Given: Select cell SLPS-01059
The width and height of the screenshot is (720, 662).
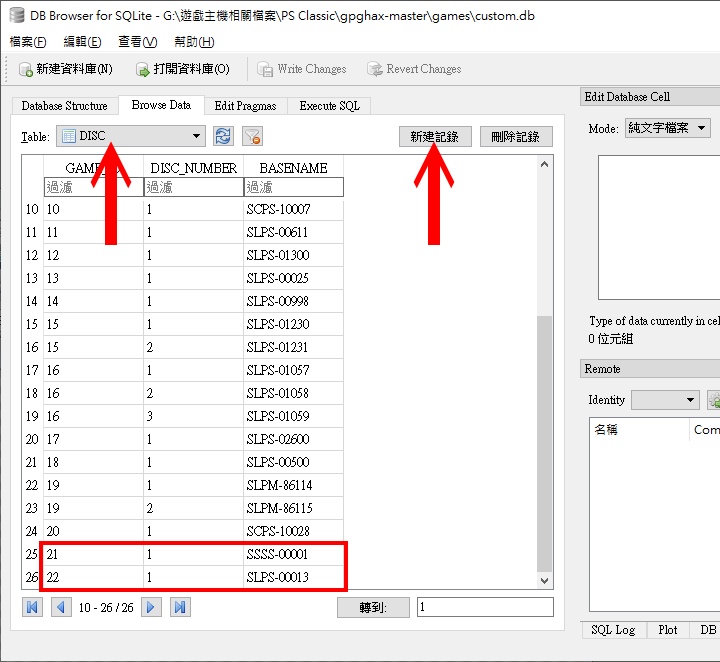Looking at the screenshot, I should point(293,416).
